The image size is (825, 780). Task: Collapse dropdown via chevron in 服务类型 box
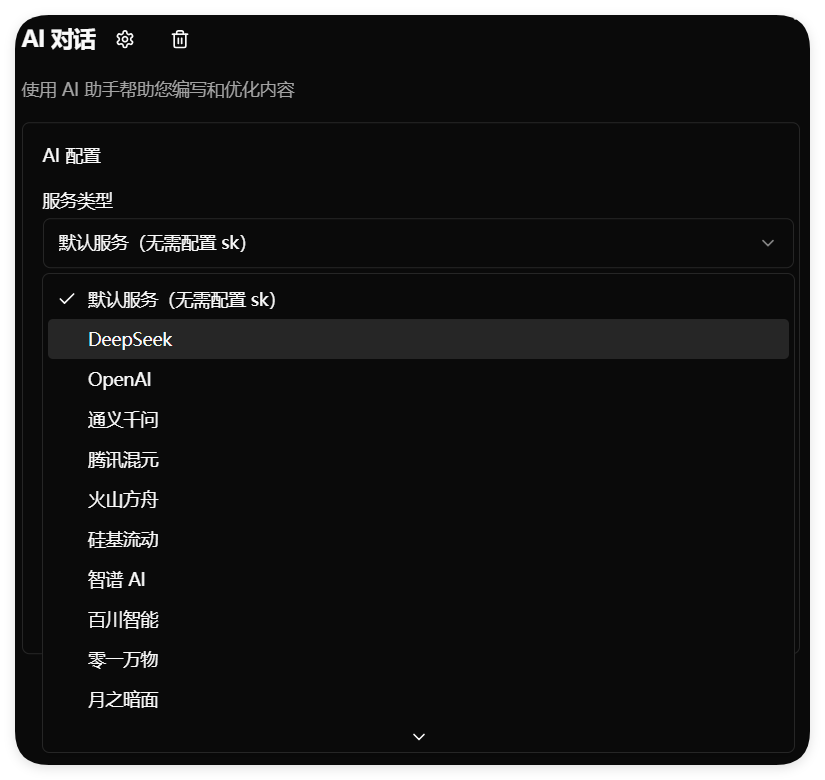click(768, 243)
